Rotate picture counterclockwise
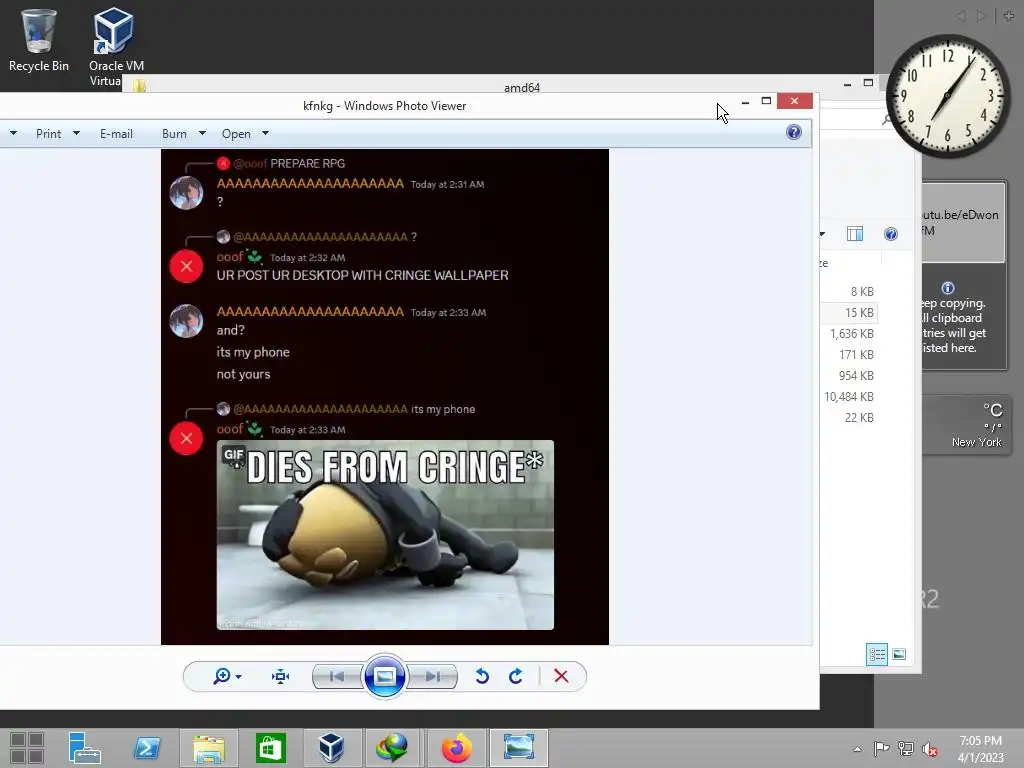 pyautogui.click(x=482, y=676)
